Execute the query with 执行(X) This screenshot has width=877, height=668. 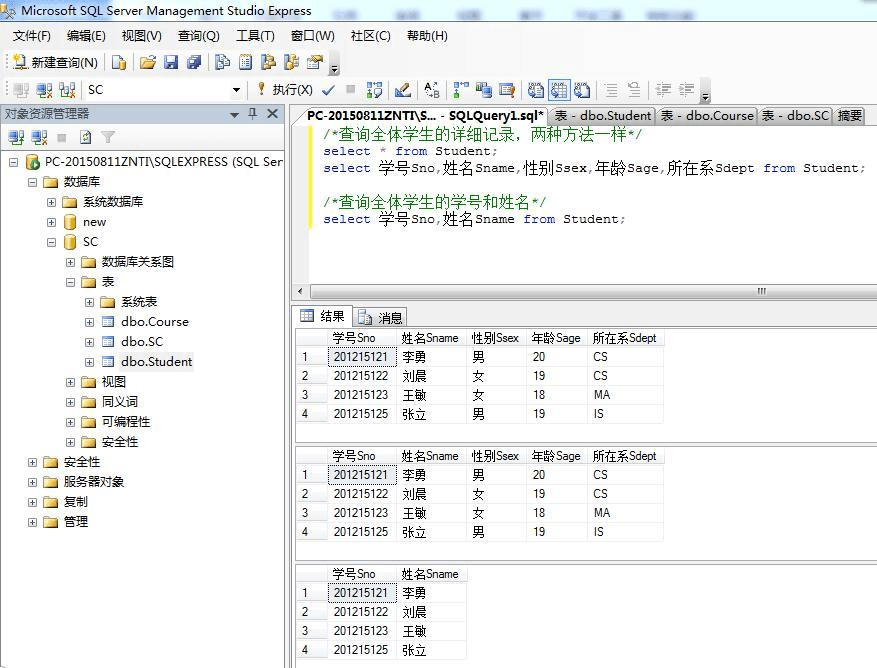285,90
